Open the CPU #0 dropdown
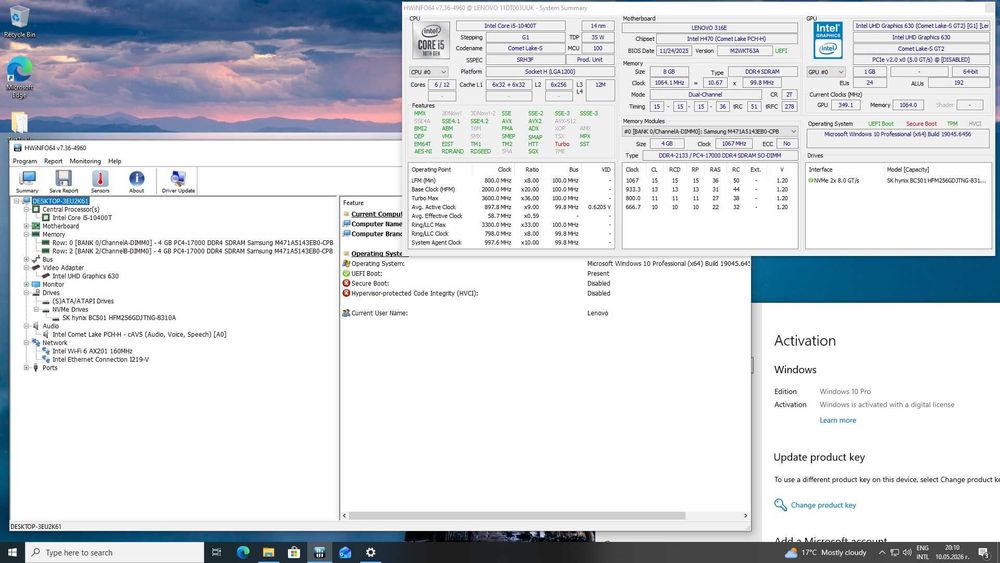This screenshot has height=563, width=1000. [x=429, y=72]
